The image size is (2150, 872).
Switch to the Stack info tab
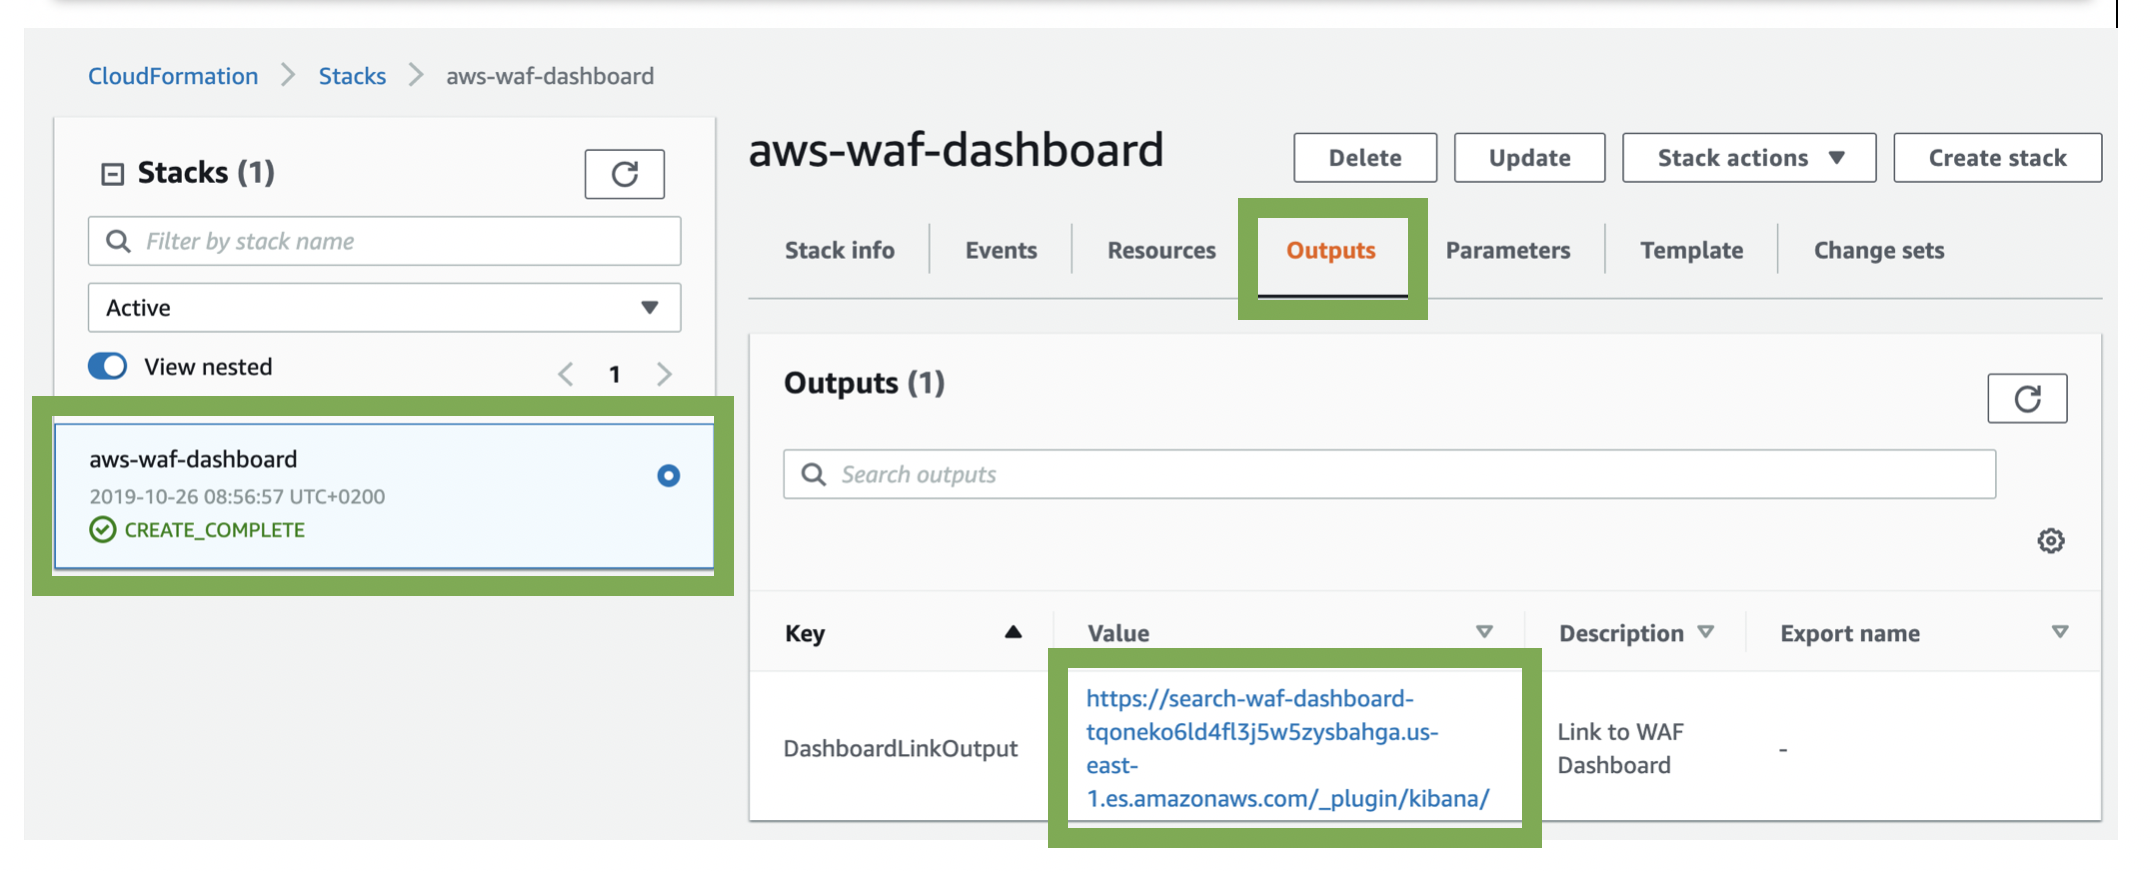(x=840, y=250)
